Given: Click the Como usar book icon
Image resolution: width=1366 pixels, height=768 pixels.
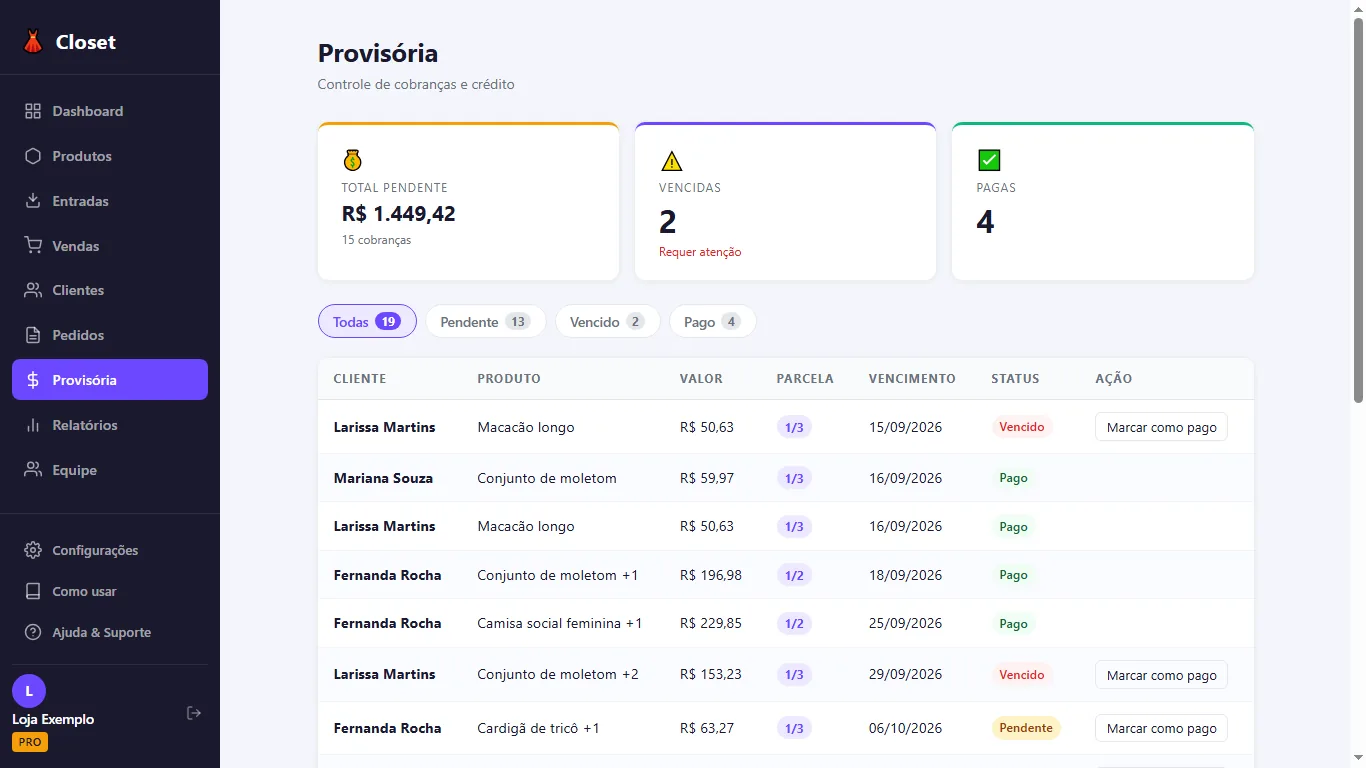Looking at the screenshot, I should pyautogui.click(x=33, y=591).
